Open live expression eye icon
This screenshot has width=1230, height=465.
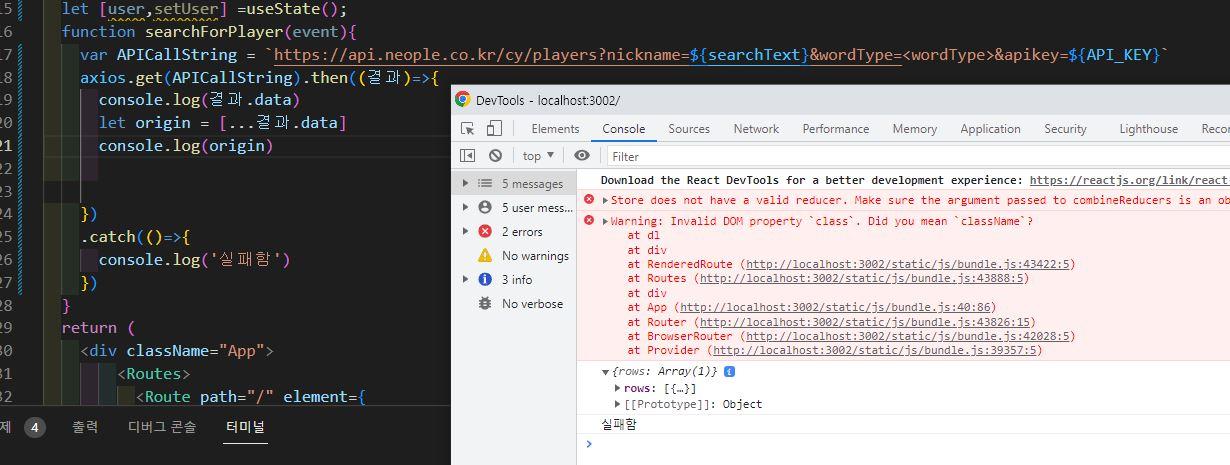coord(581,156)
